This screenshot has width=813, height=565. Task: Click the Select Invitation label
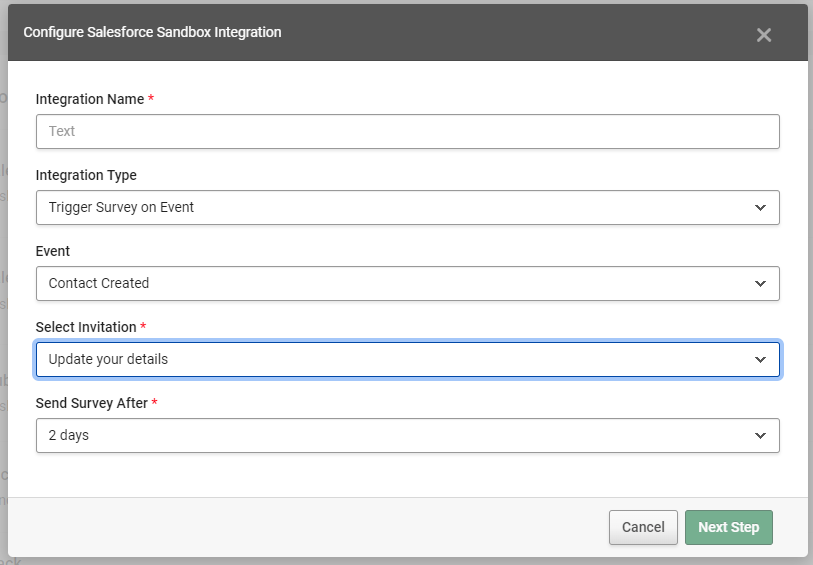86,327
